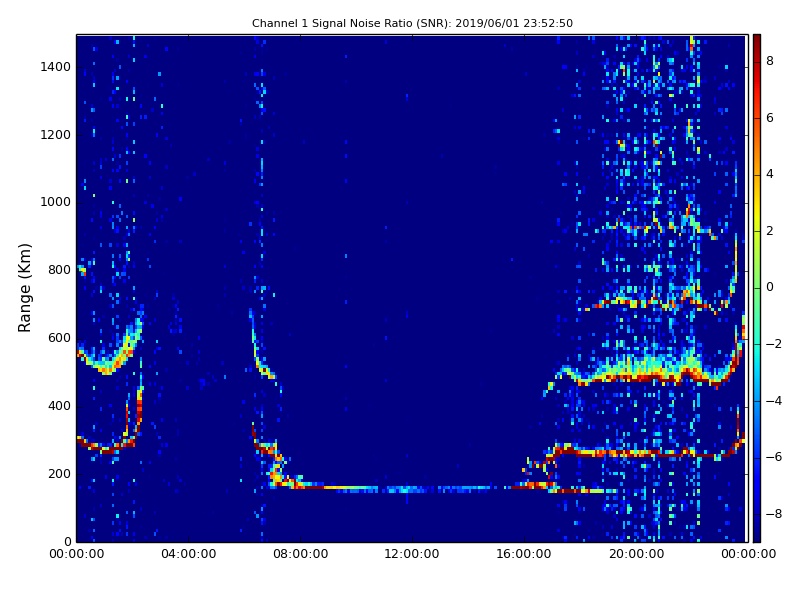Click the colorbar tick label −2
Viewport: 800px width, 600px height.
[774, 344]
